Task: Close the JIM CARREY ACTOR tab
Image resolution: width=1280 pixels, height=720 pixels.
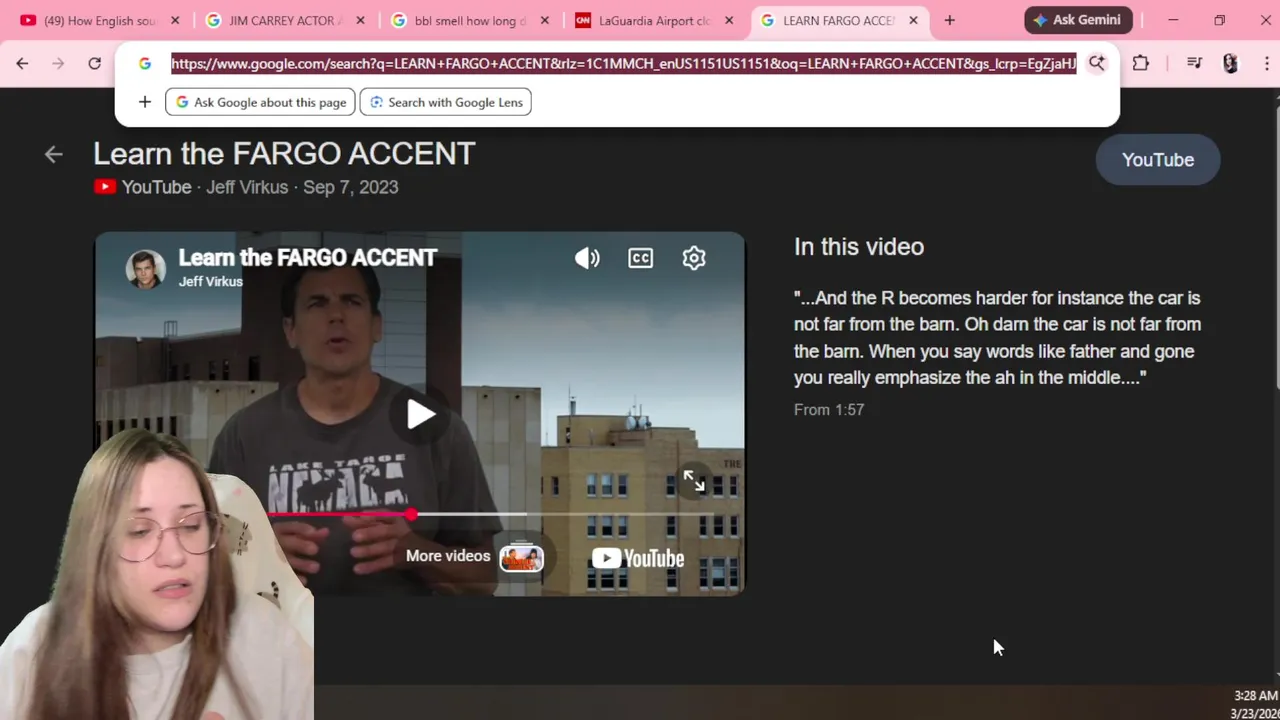Action: point(361,20)
